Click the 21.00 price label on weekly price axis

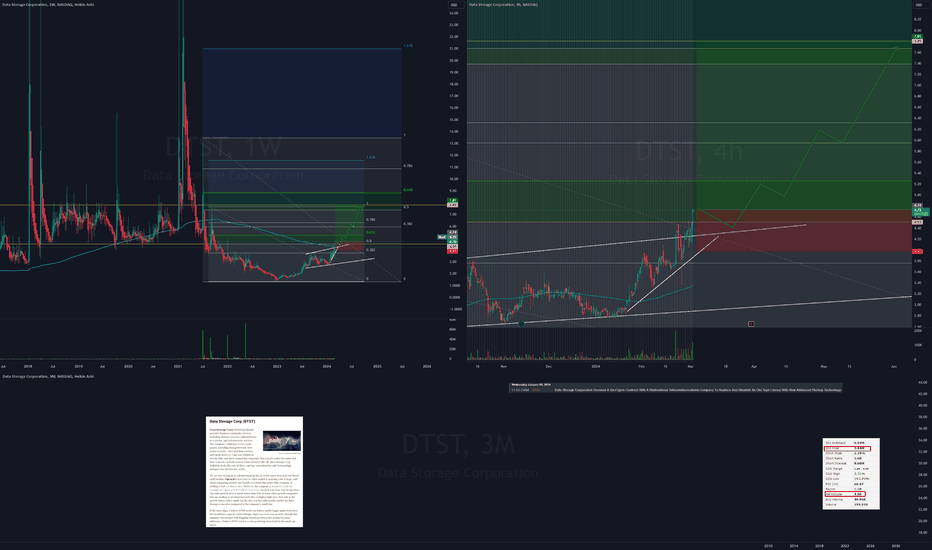click(454, 49)
